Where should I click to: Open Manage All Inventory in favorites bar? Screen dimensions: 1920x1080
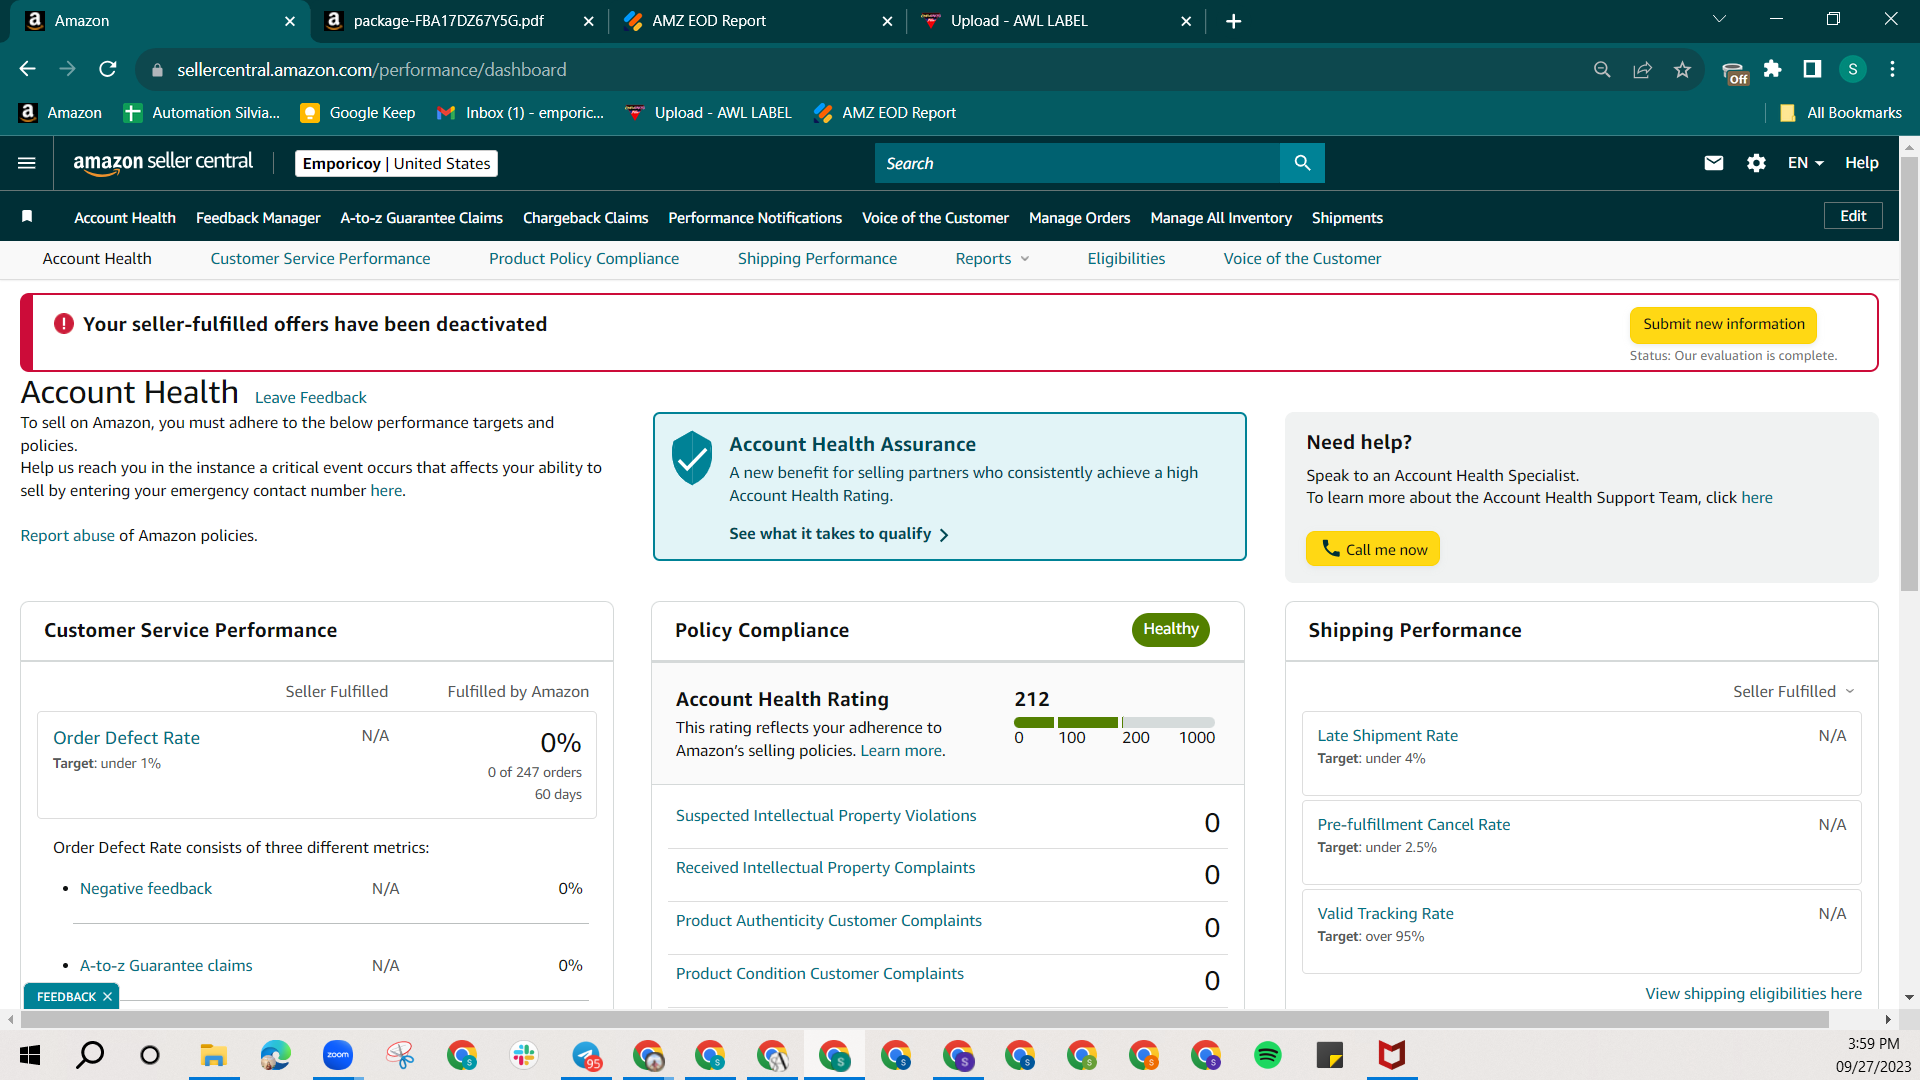pyautogui.click(x=1221, y=218)
